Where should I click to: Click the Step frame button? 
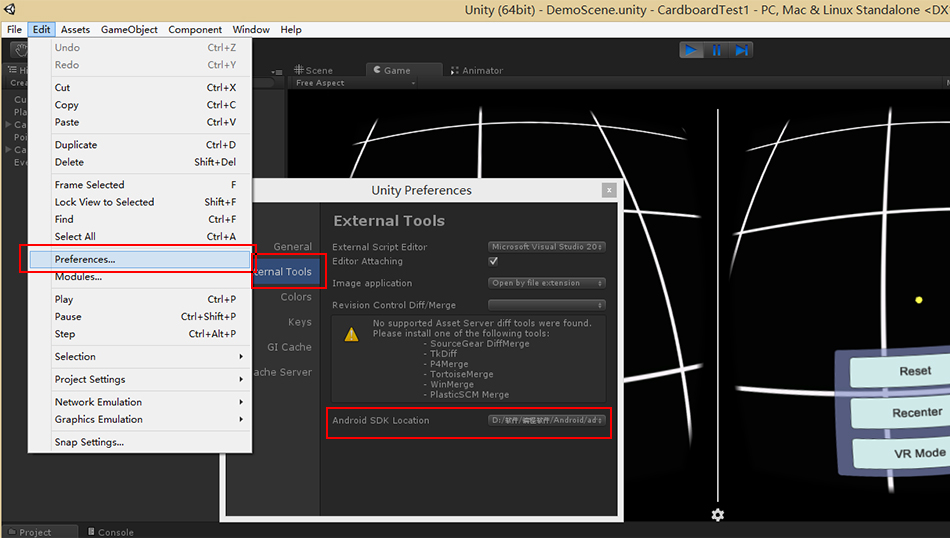tap(741, 50)
